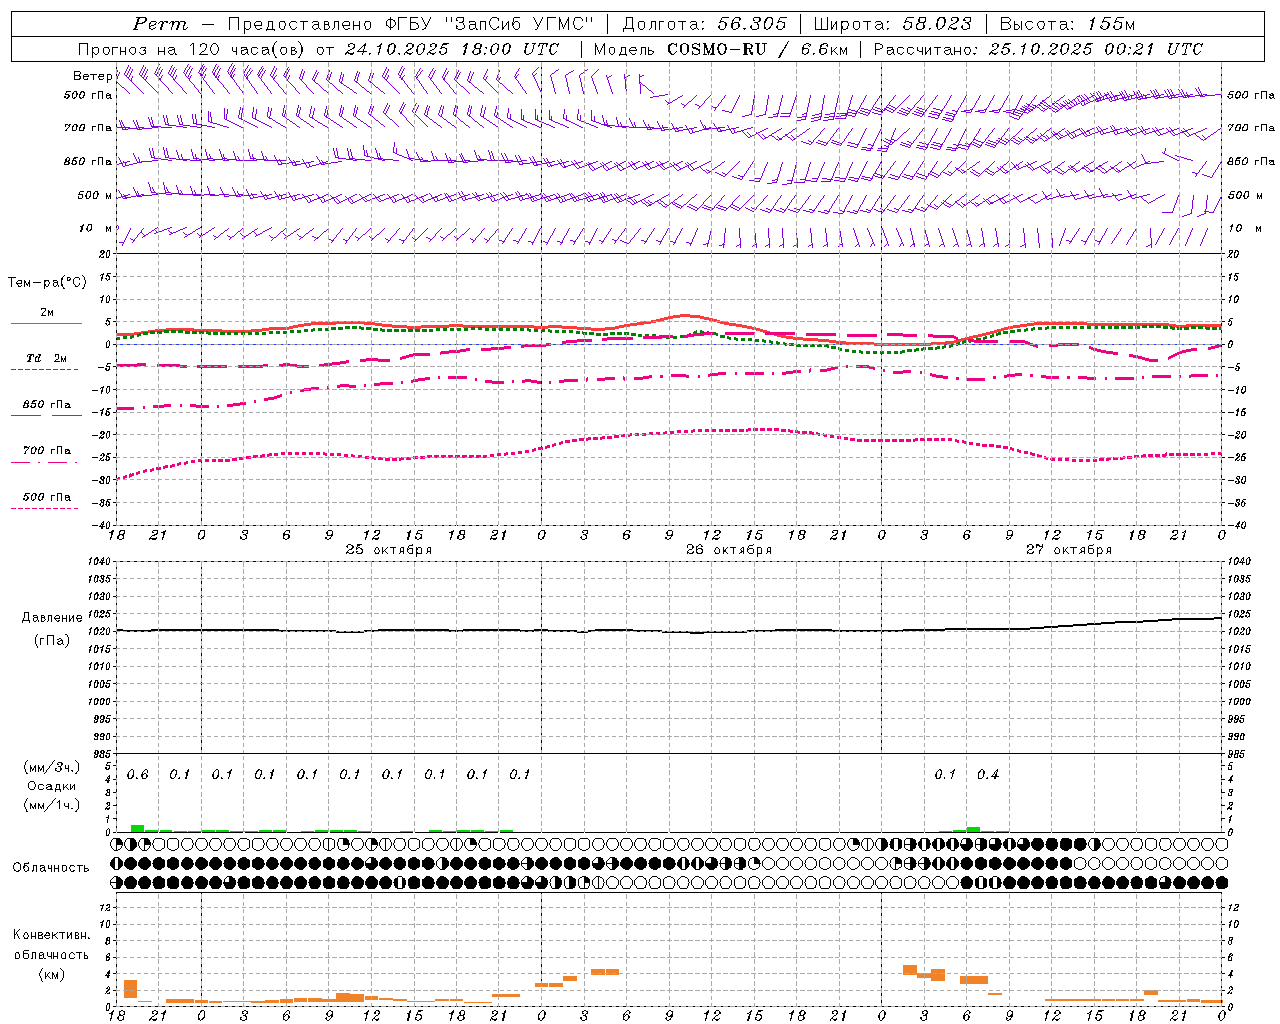Click the "25 октября" date label
The image size is (1280, 1024).
(389, 550)
